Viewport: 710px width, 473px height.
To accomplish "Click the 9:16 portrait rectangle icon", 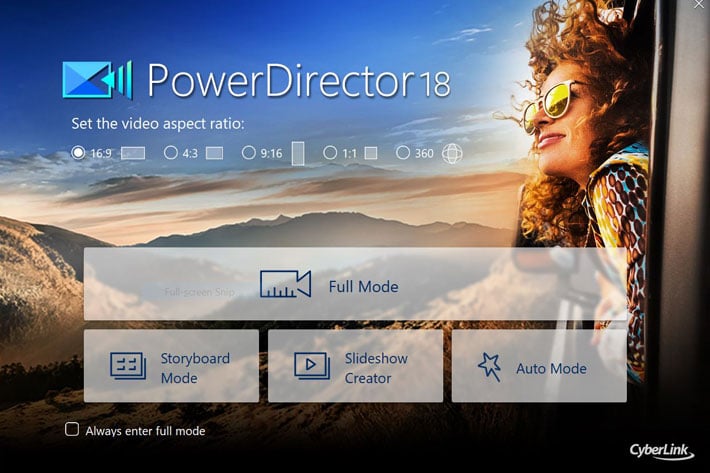I will click(x=298, y=153).
